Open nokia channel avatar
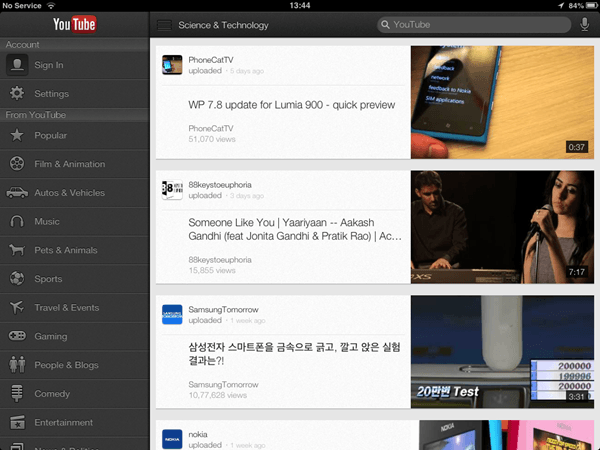The height and width of the screenshot is (450, 600). (x=172, y=439)
